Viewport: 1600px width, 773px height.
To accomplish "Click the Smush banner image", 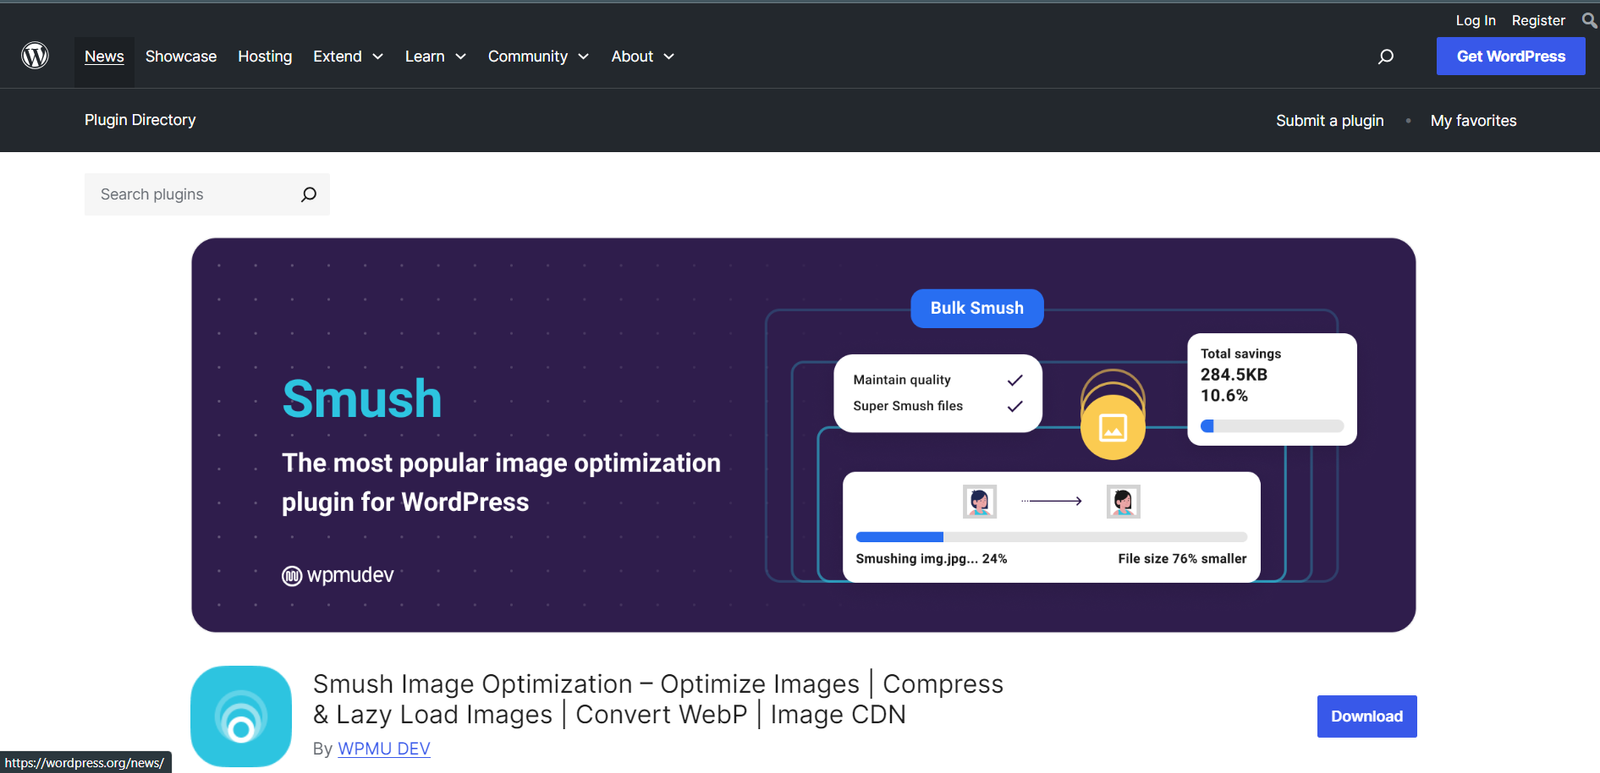I will coord(803,435).
